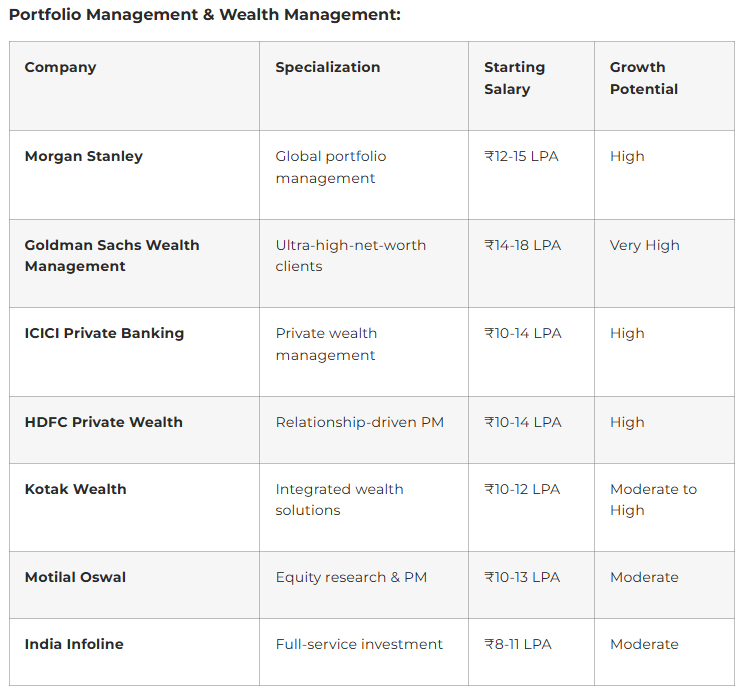The height and width of the screenshot is (695, 752).
Task: Click the Portfolio Management & Wealth Management heading
Action: 204,15
